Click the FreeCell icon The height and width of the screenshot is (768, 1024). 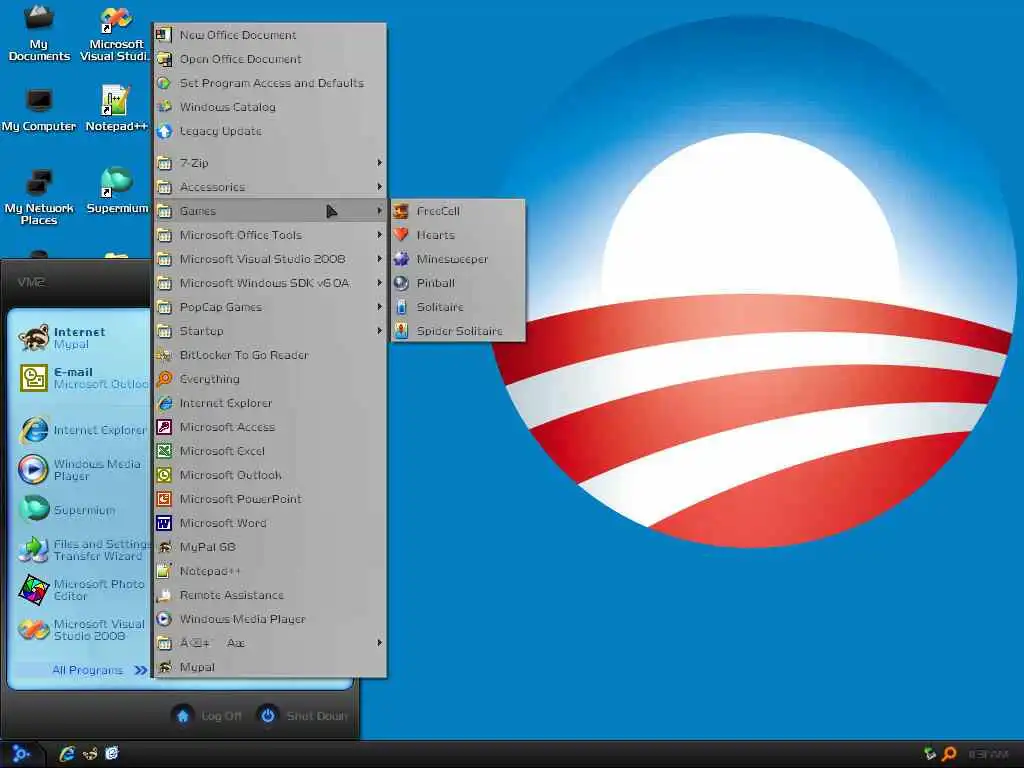pos(401,211)
